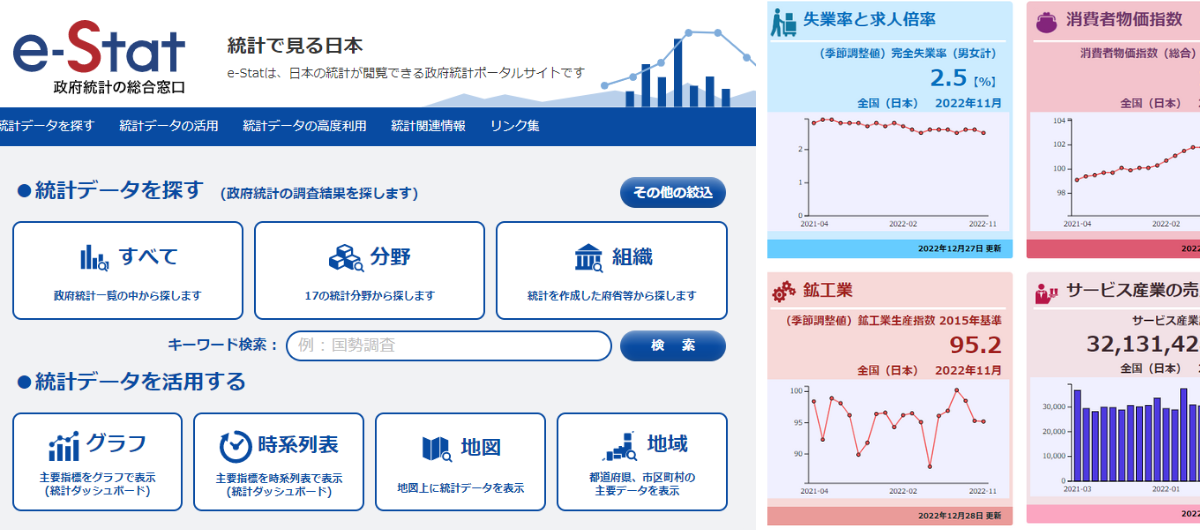Open the 時系列表 card
Image resolution: width=1200 pixels, height=530 pixels.
coord(279,462)
